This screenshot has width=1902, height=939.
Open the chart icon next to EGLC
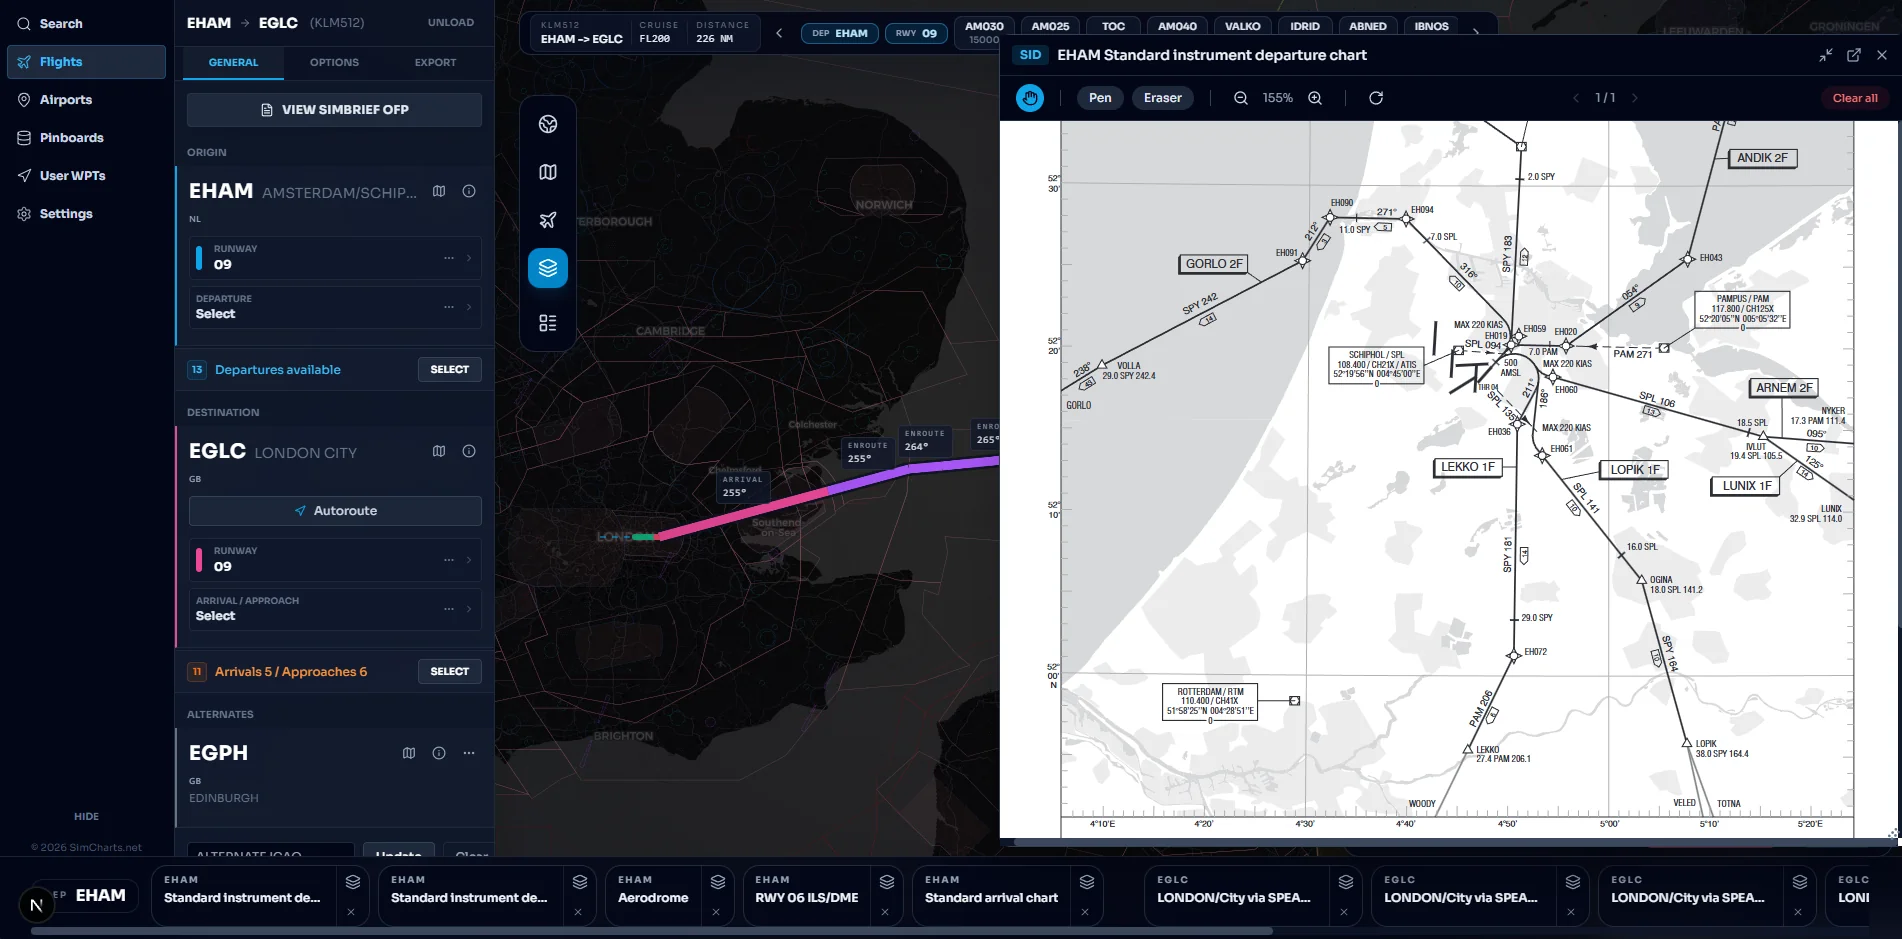point(439,451)
